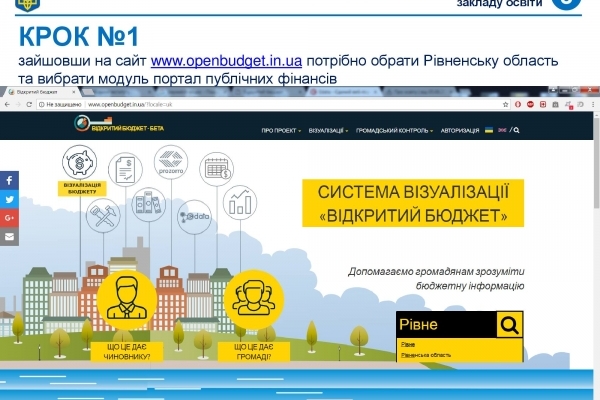
Task: Click the Рівне search input field
Action: [x=445, y=325]
